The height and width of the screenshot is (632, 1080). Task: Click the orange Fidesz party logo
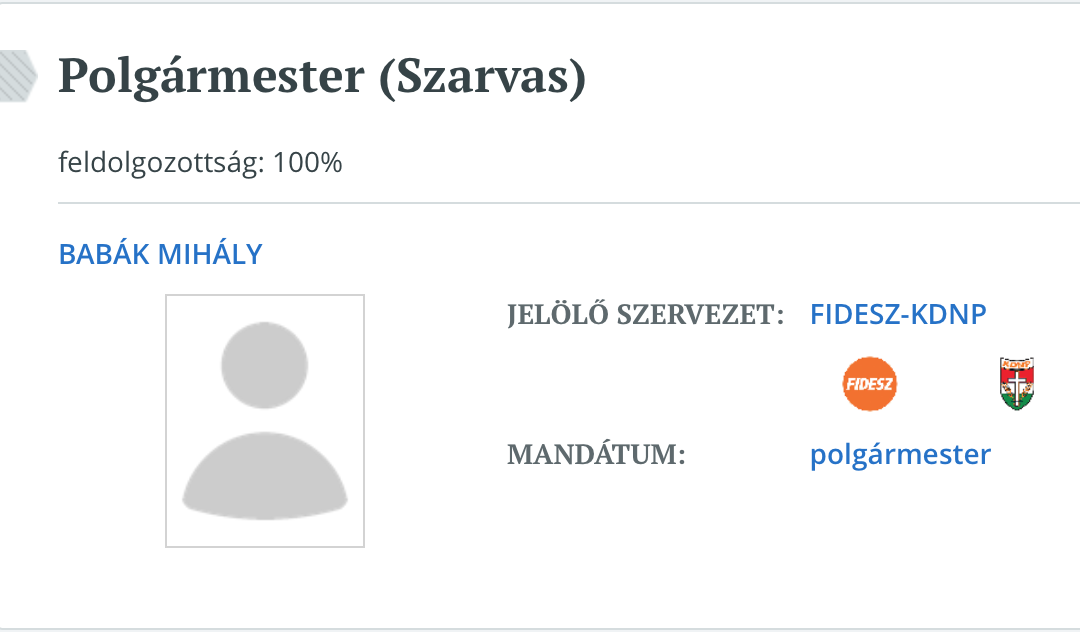(869, 384)
